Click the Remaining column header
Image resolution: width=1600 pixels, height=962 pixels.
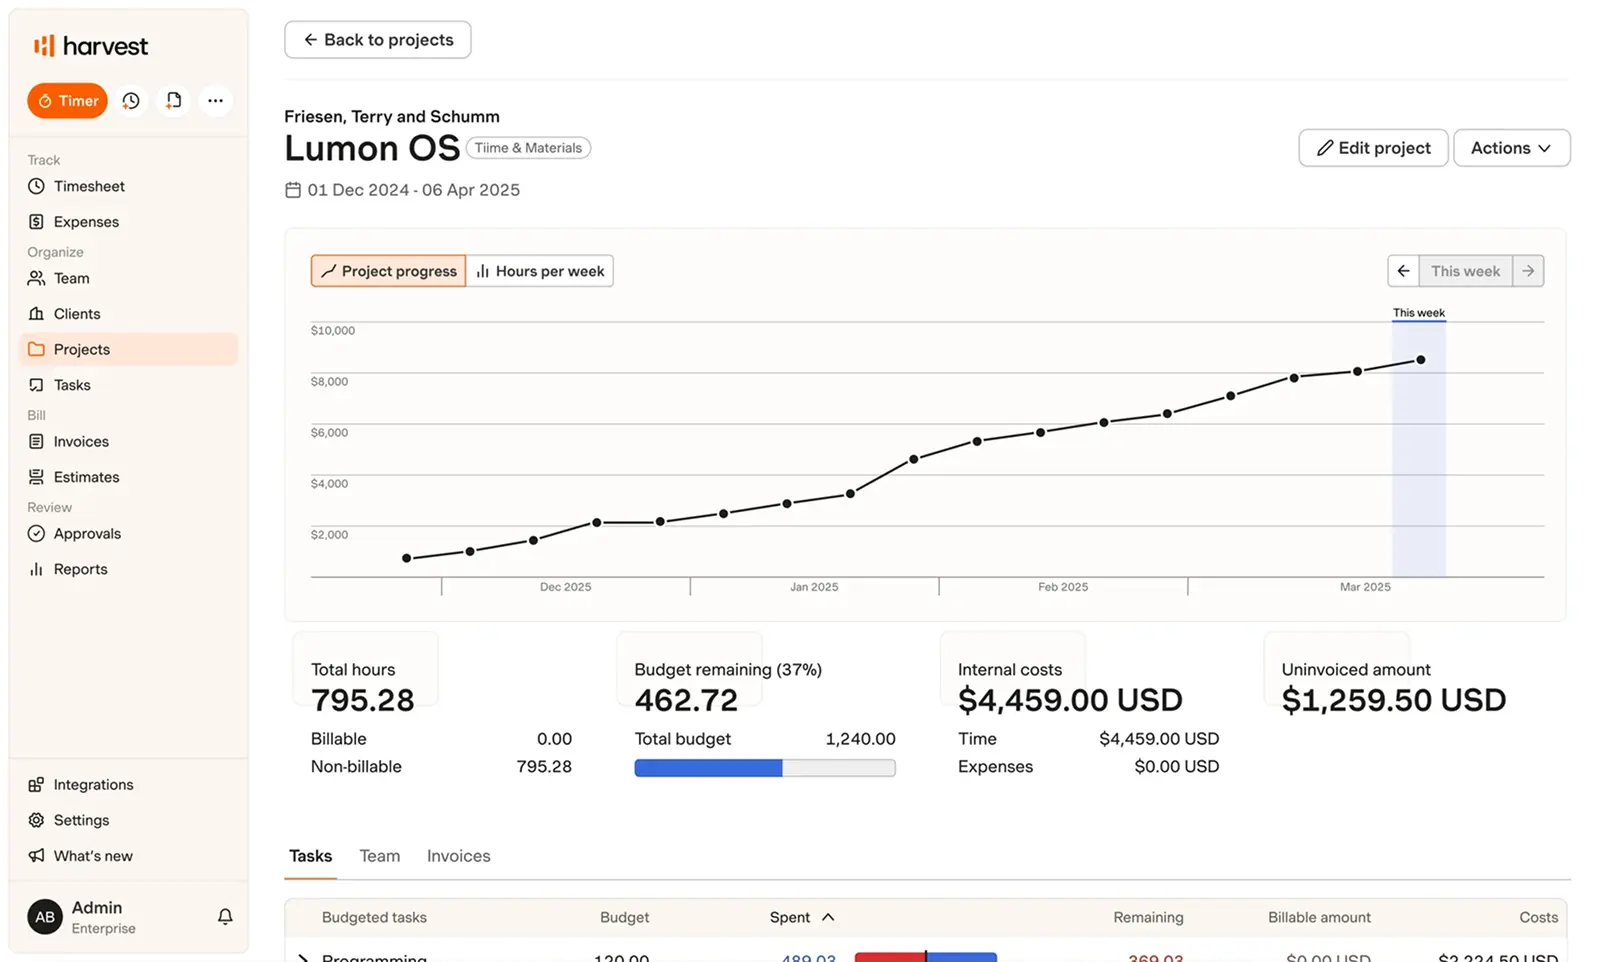(1148, 917)
